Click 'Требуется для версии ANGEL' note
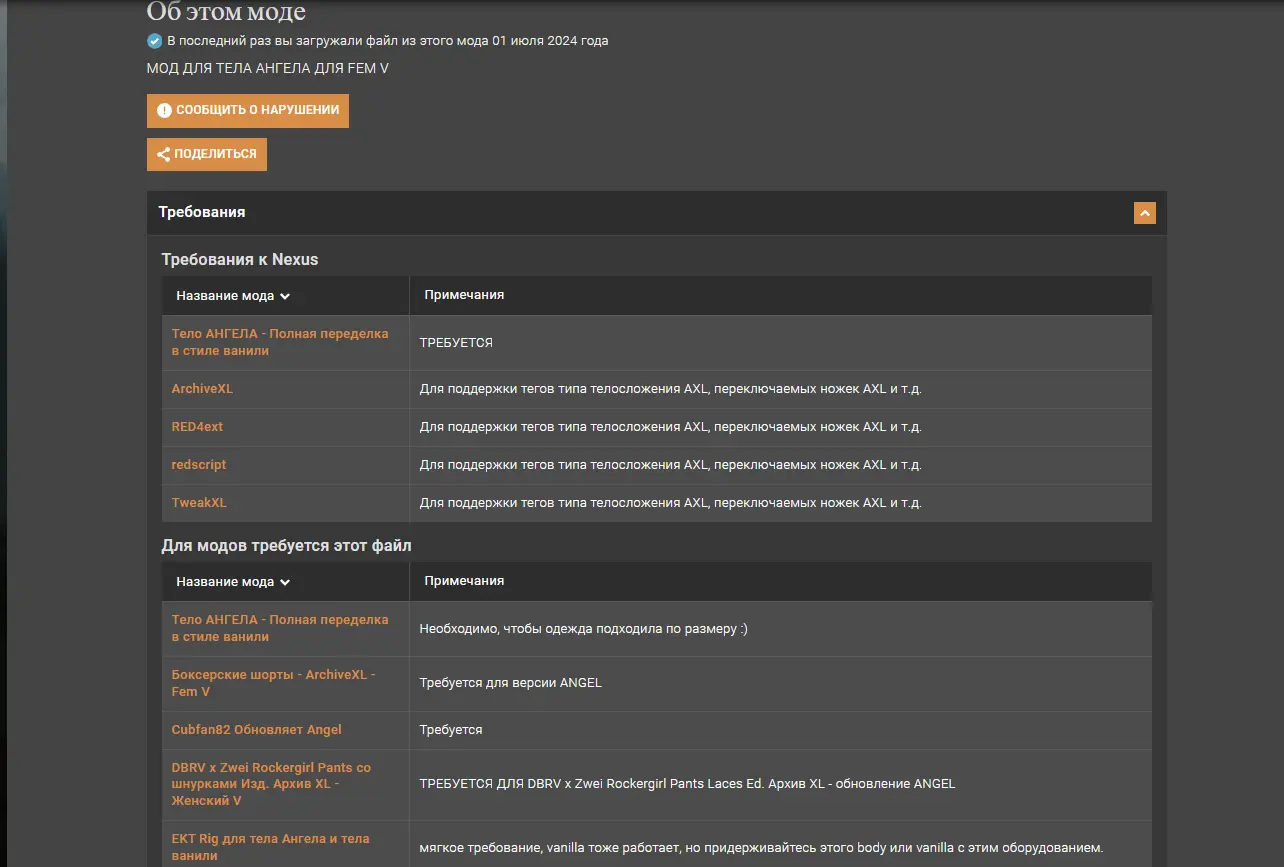The image size is (1284, 867). pos(511,683)
